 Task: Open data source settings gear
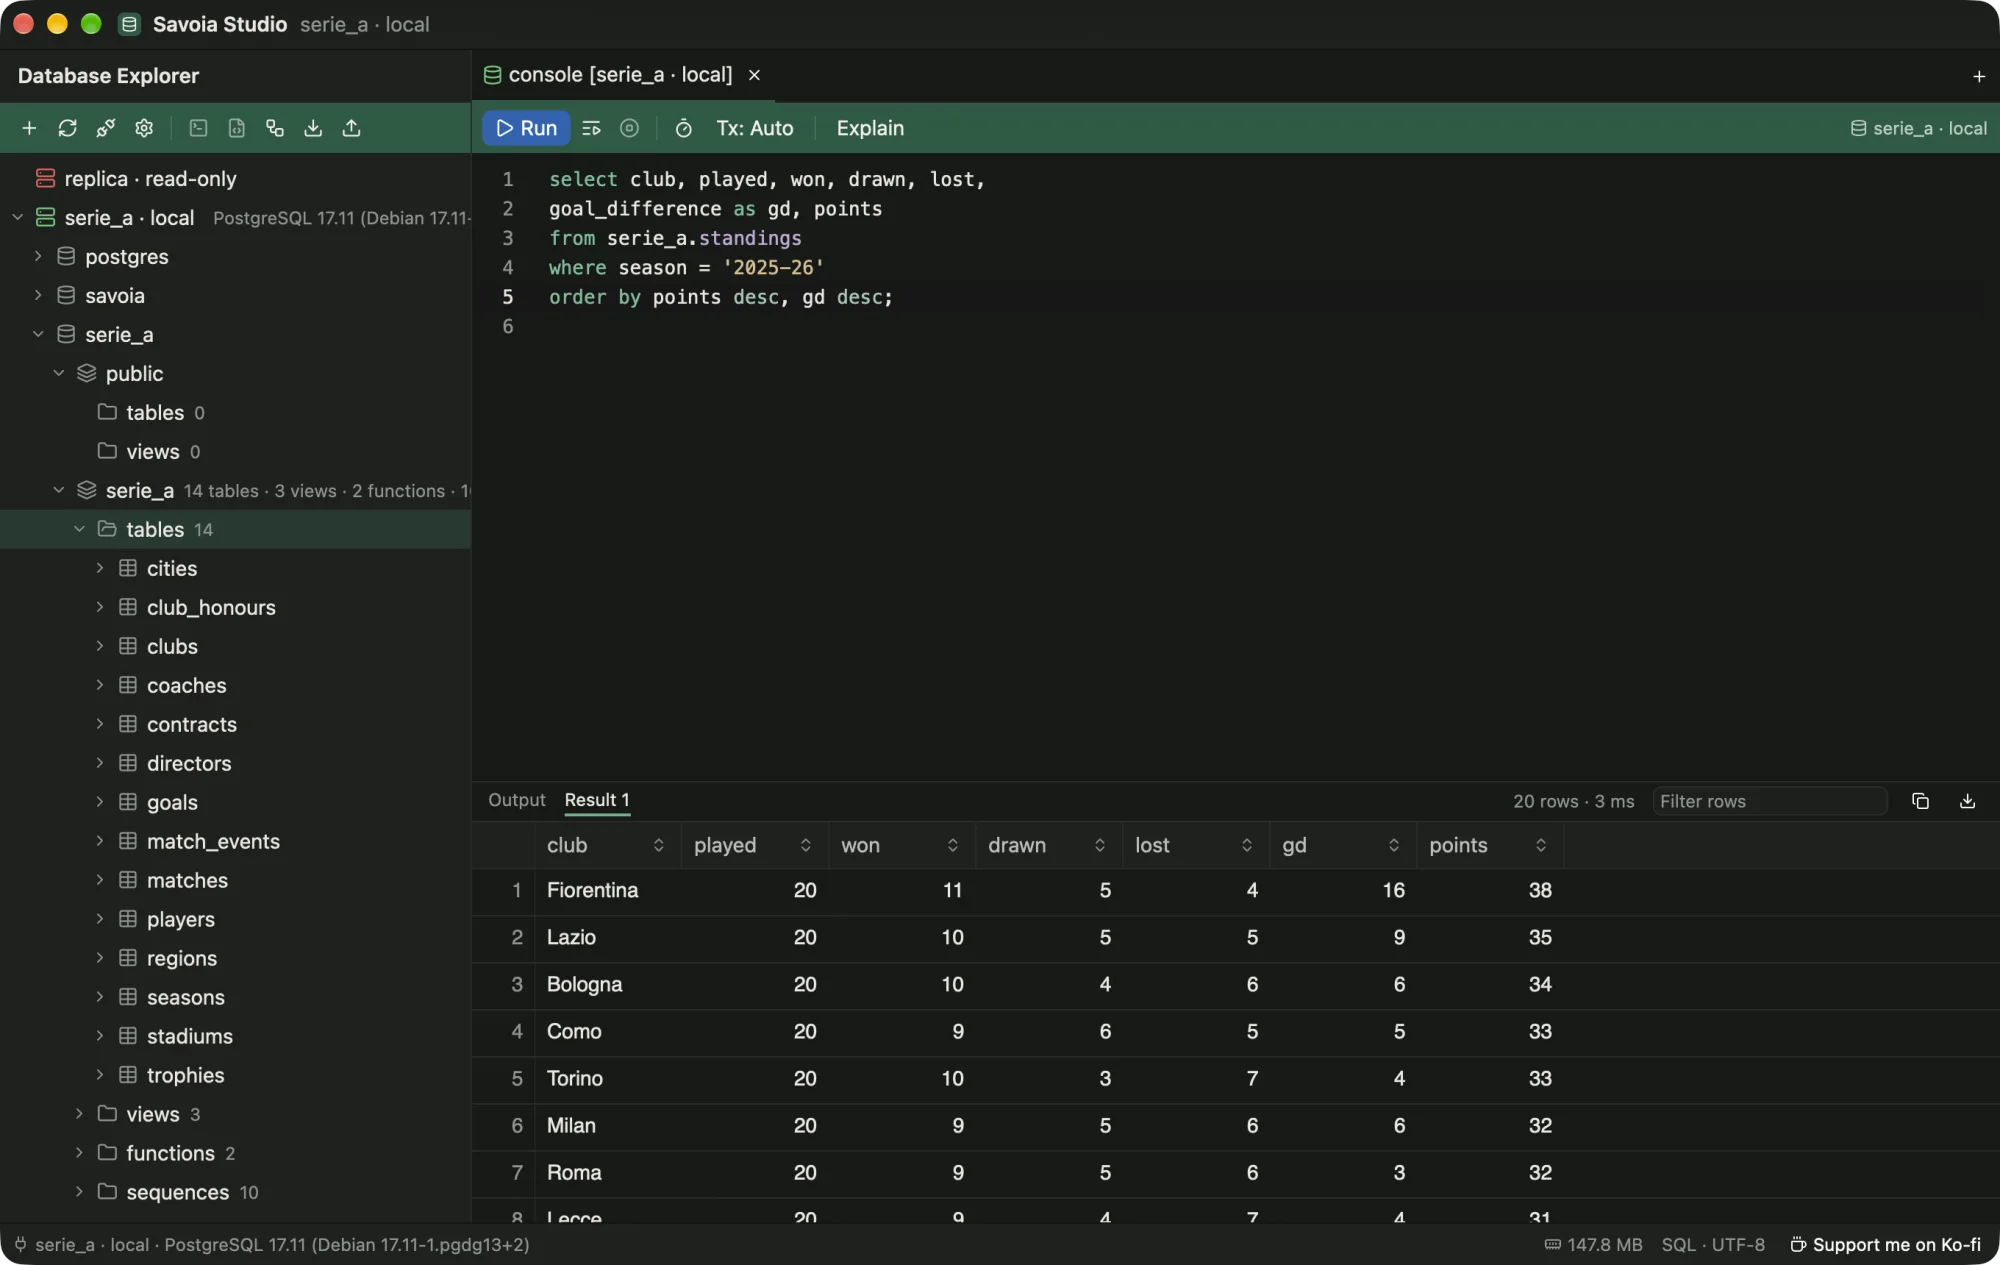(144, 128)
